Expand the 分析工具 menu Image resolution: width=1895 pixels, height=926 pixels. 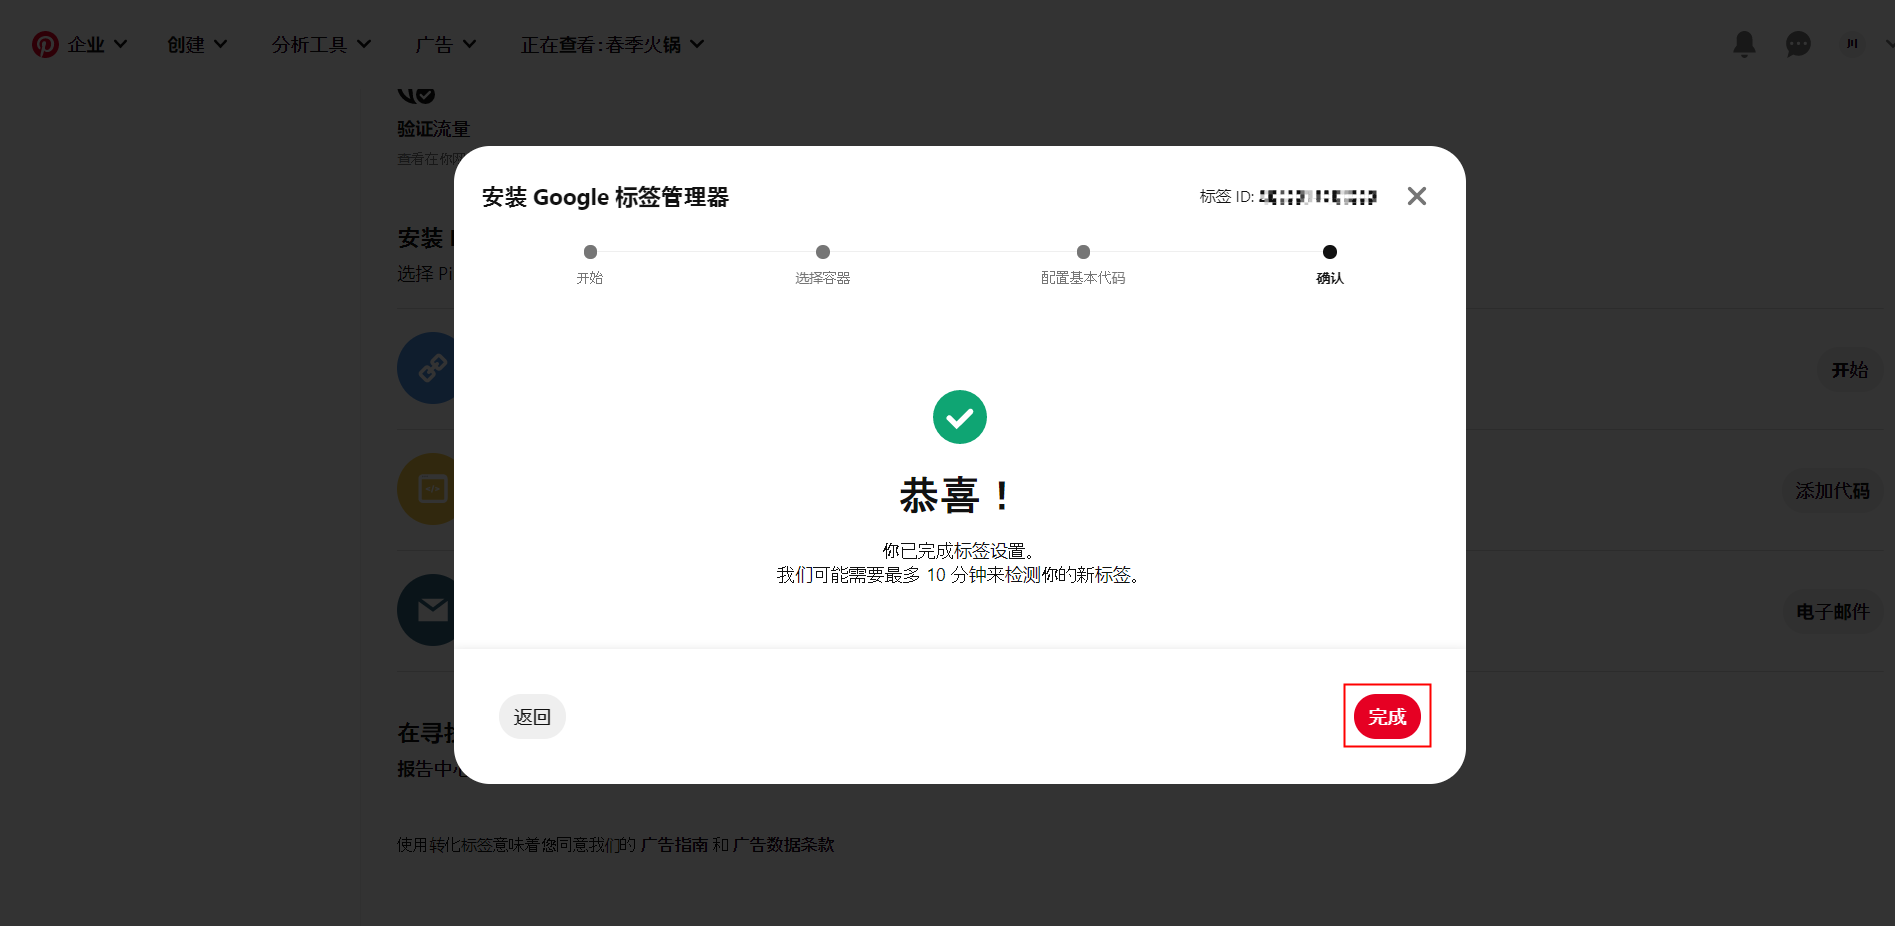pos(321,44)
